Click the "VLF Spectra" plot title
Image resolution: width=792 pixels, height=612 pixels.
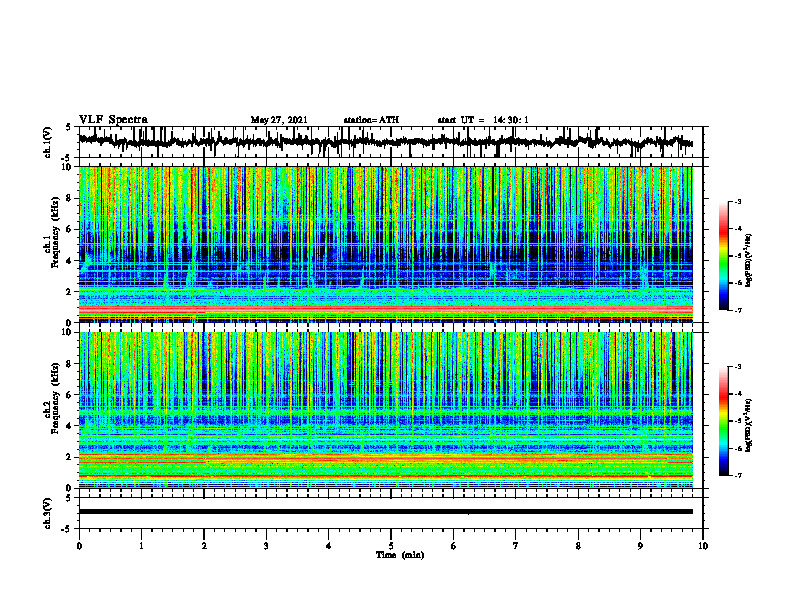(113, 120)
